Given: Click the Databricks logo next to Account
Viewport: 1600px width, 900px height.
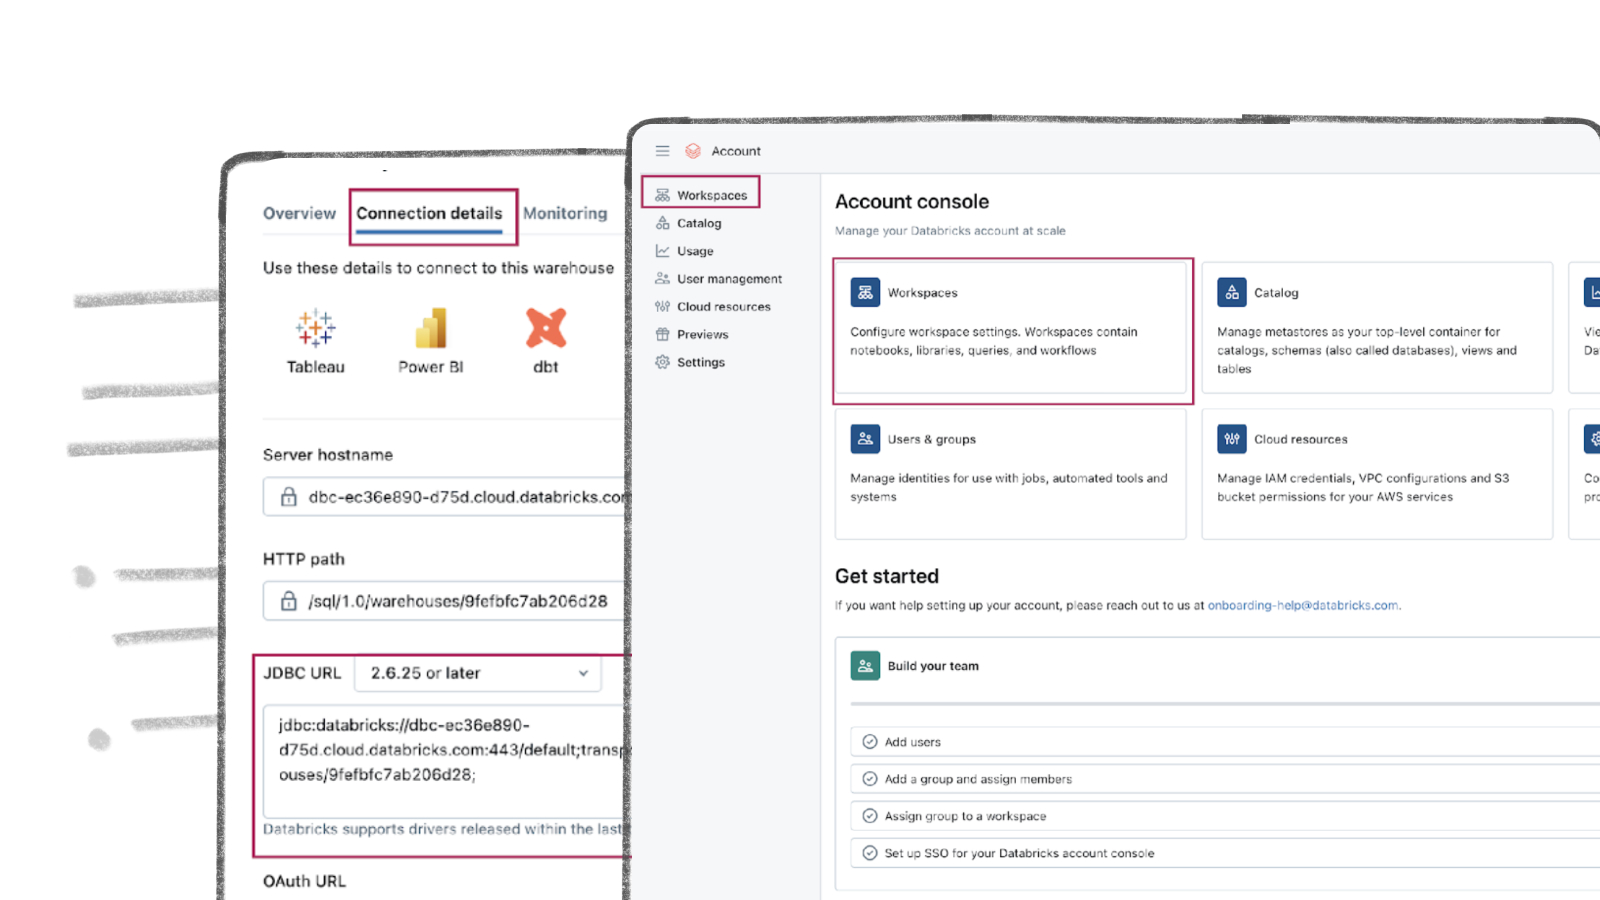Looking at the screenshot, I should click(693, 151).
